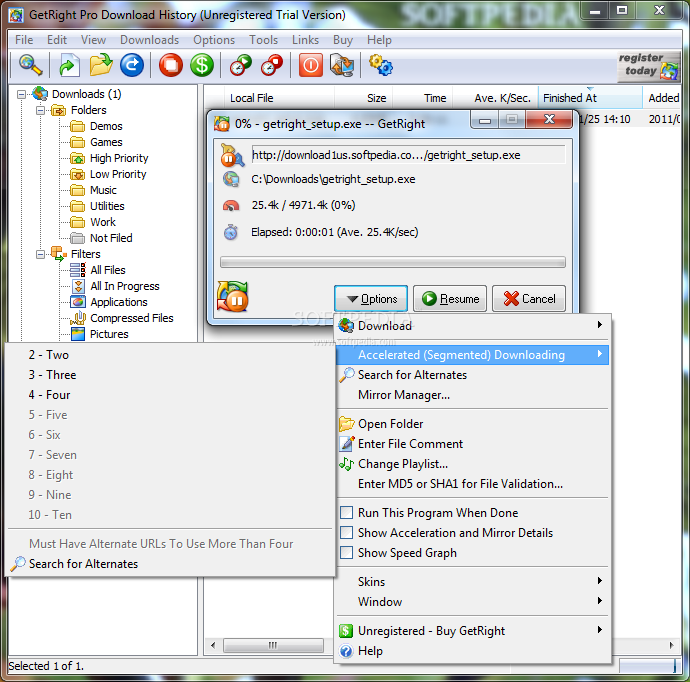Enable Show Speed Graph checkbox
Image resolution: width=690 pixels, height=682 pixels.
point(347,553)
